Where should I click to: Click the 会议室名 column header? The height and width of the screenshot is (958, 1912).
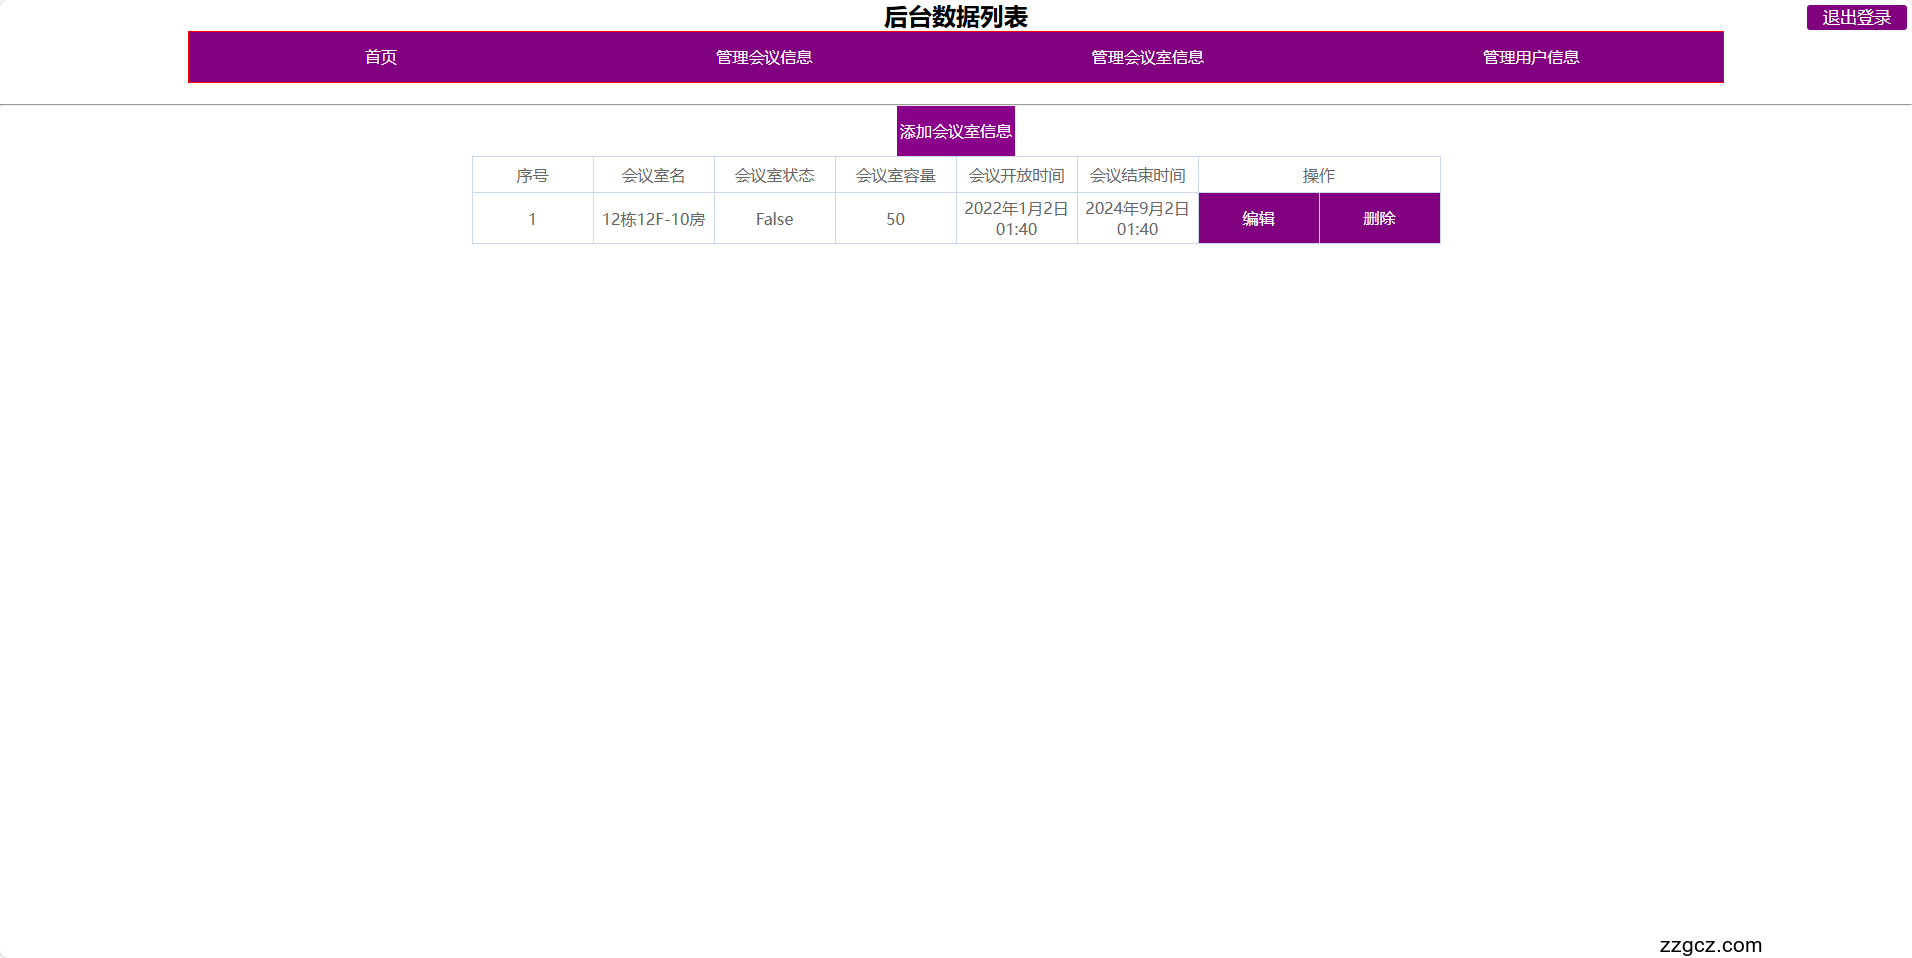point(653,174)
